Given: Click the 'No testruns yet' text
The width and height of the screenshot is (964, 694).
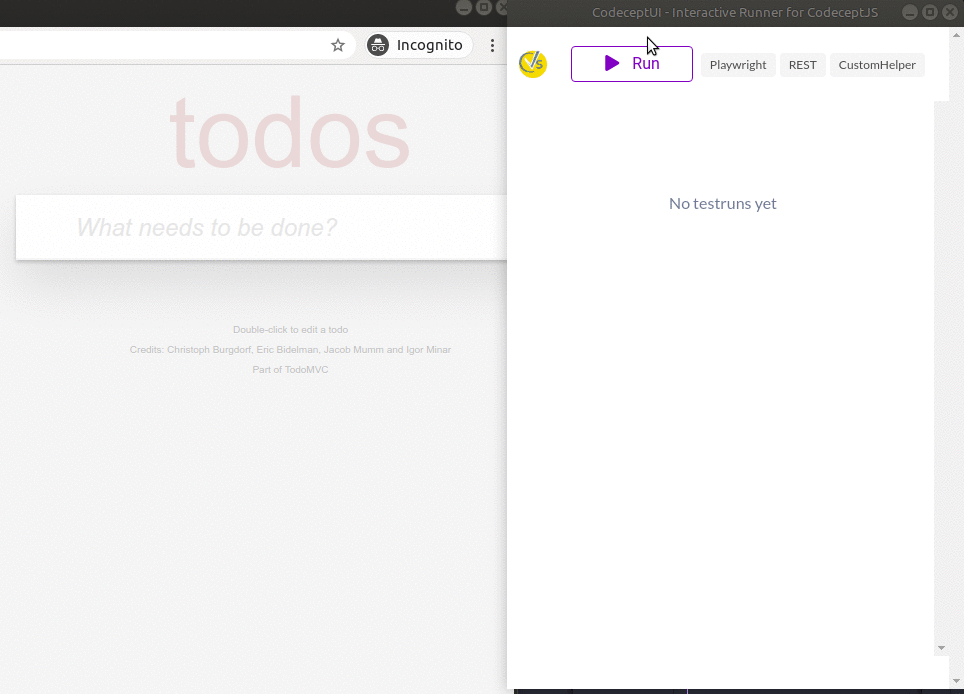Looking at the screenshot, I should (x=722, y=203).
